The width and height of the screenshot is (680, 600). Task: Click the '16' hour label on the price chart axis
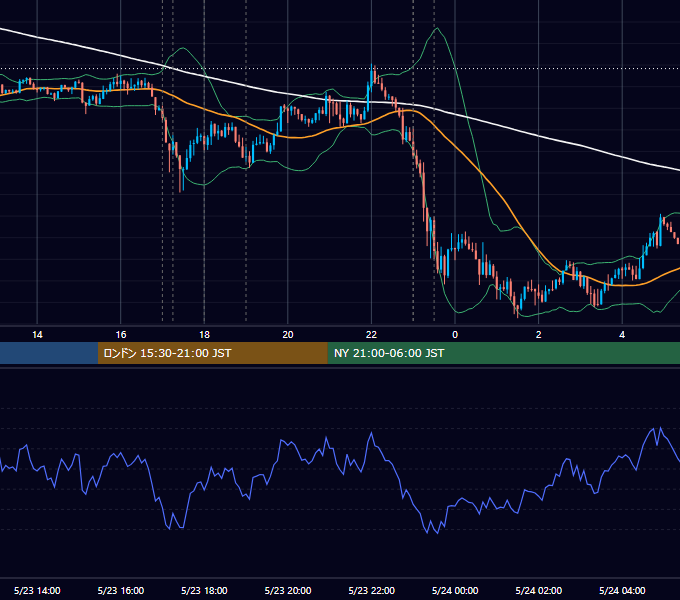(121, 335)
